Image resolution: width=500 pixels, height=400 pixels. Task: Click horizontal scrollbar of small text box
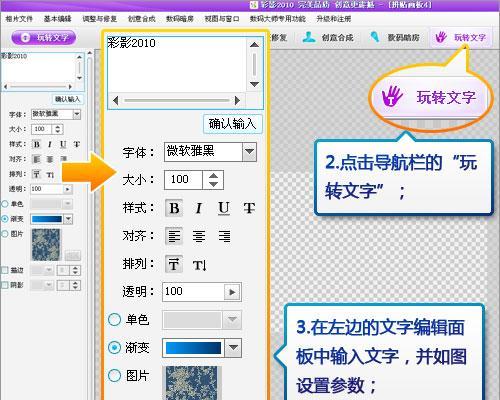[x=38, y=87]
